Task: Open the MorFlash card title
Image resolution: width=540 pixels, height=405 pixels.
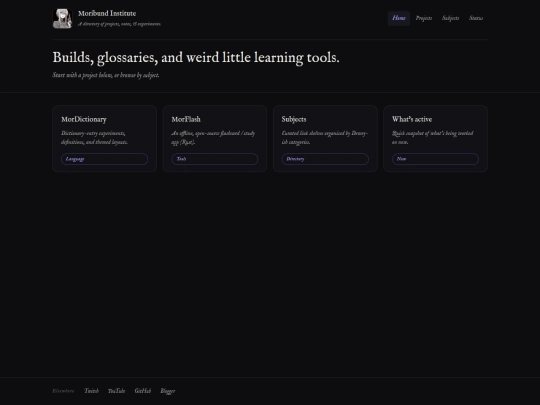Action: click(x=186, y=120)
